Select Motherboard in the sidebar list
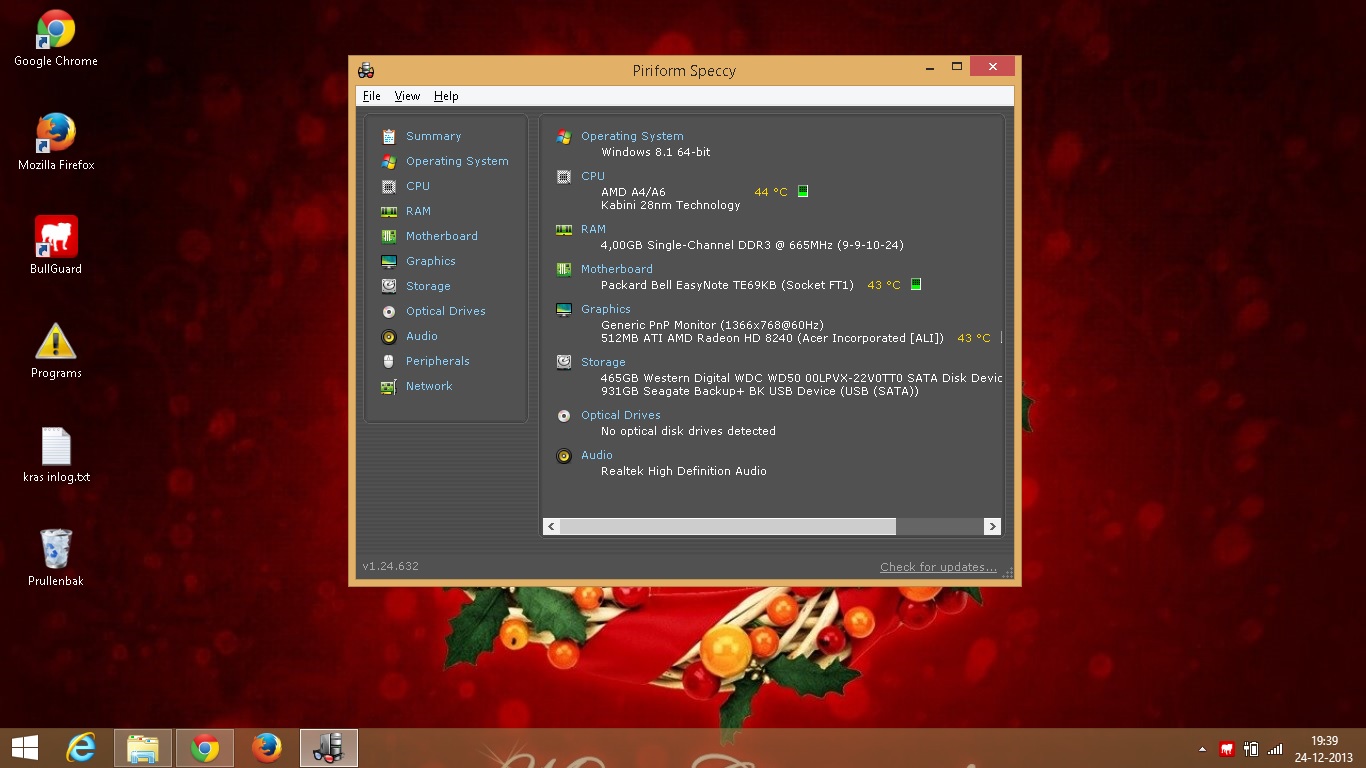This screenshot has width=1366, height=768. (x=442, y=236)
